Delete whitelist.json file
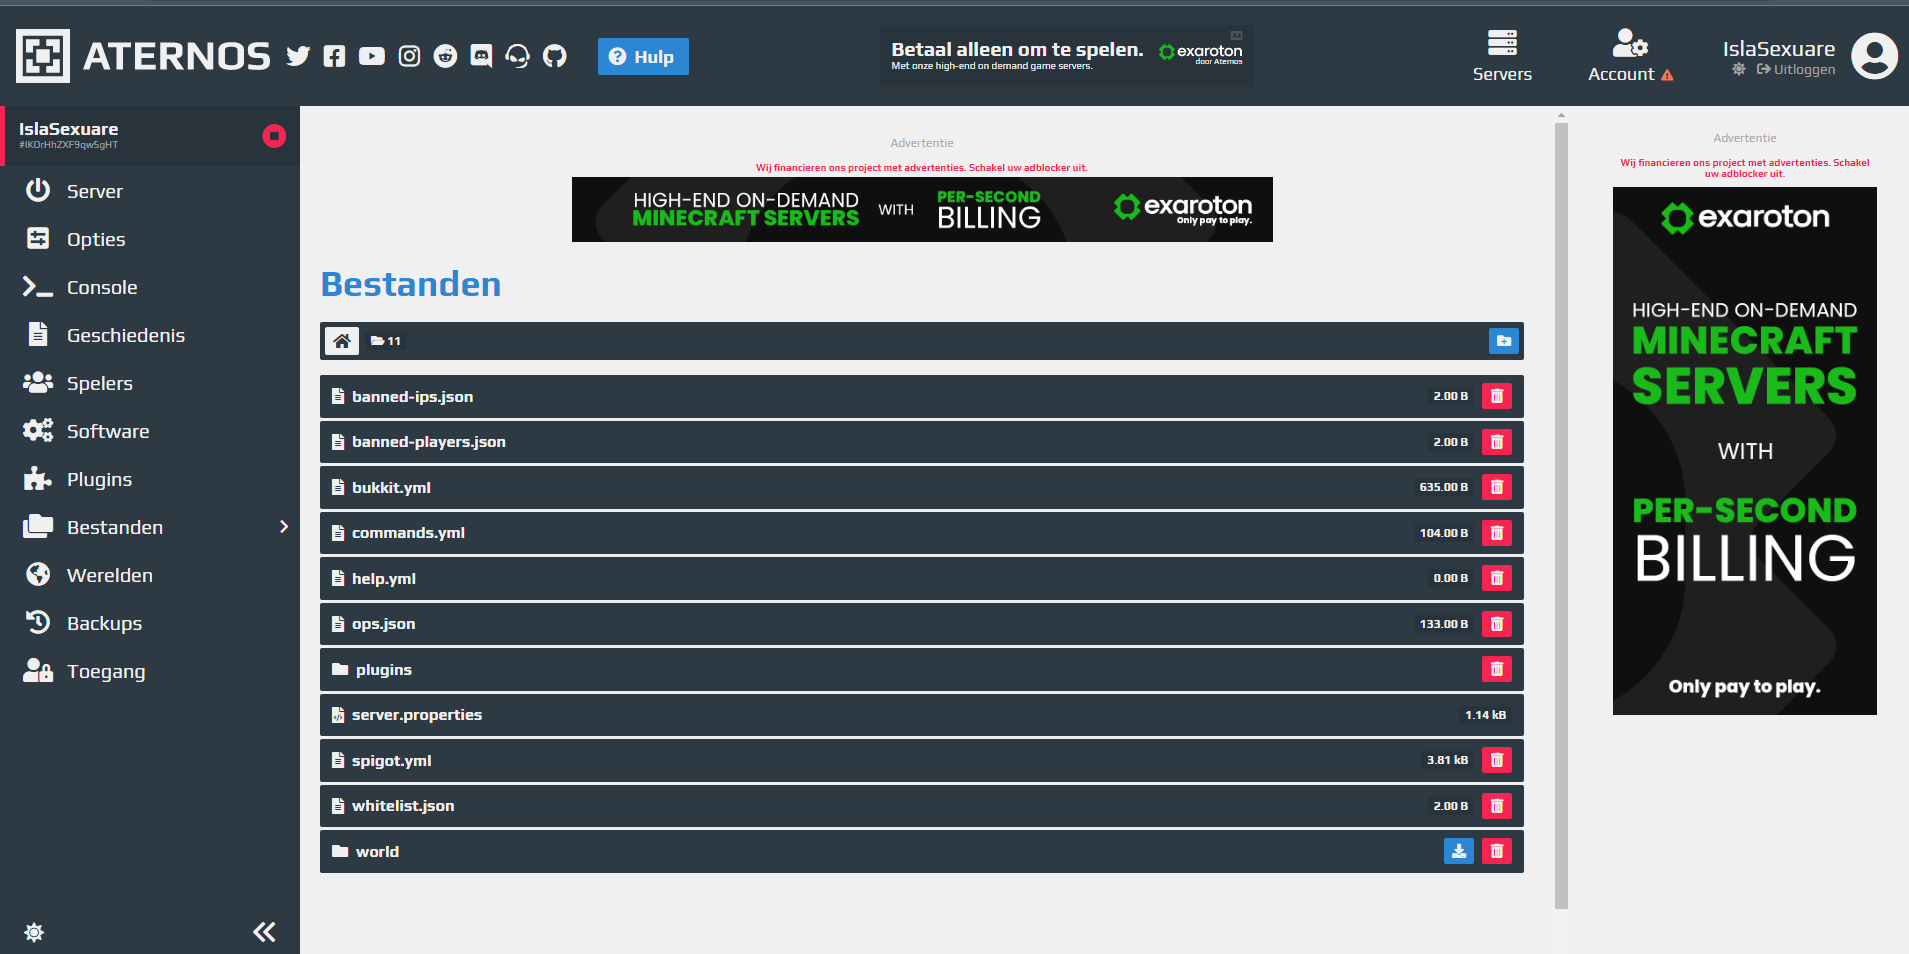Image resolution: width=1909 pixels, height=954 pixels. point(1497,806)
